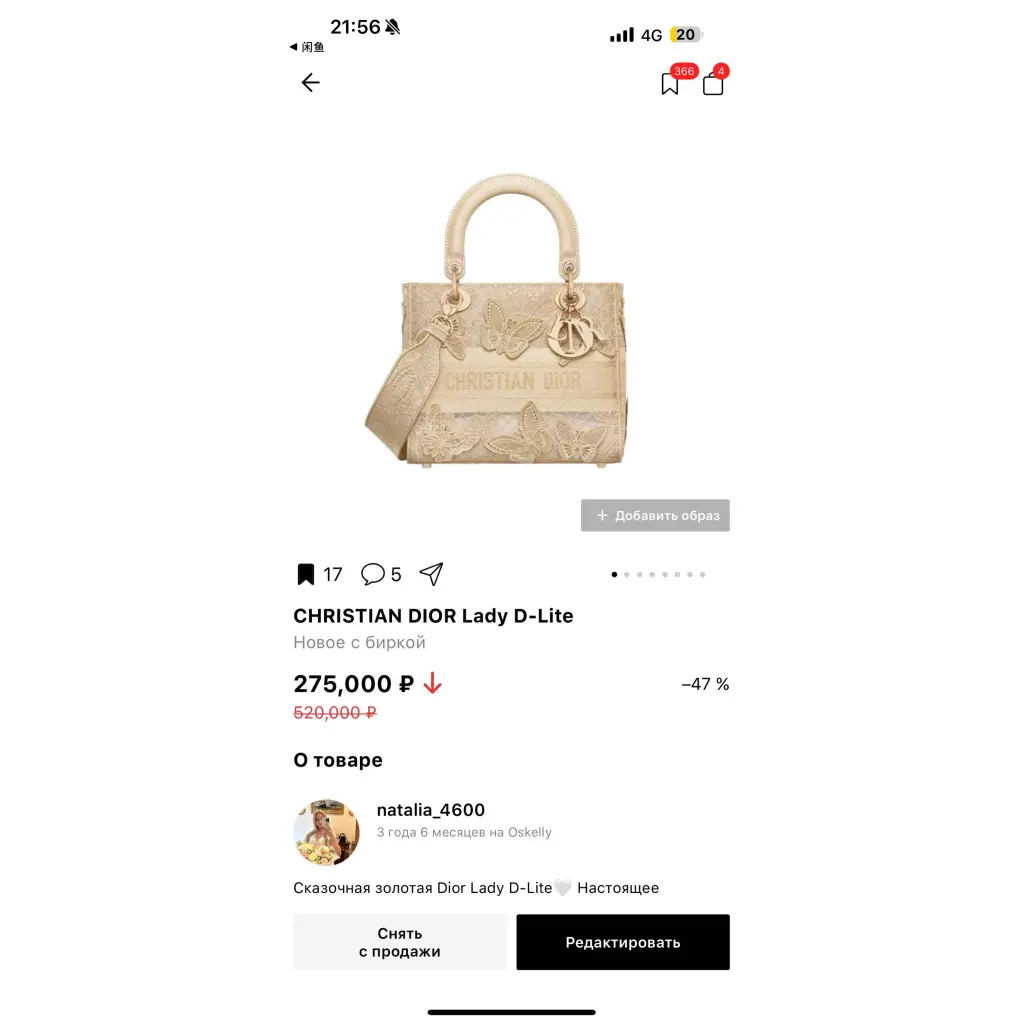
Task: Open seller name natalia_4600
Action: coord(431,810)
